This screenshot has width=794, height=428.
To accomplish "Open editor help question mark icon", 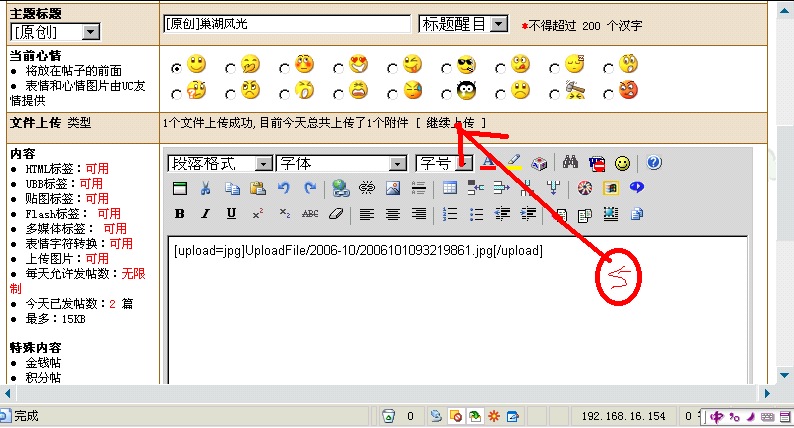I will click(654, 162).
